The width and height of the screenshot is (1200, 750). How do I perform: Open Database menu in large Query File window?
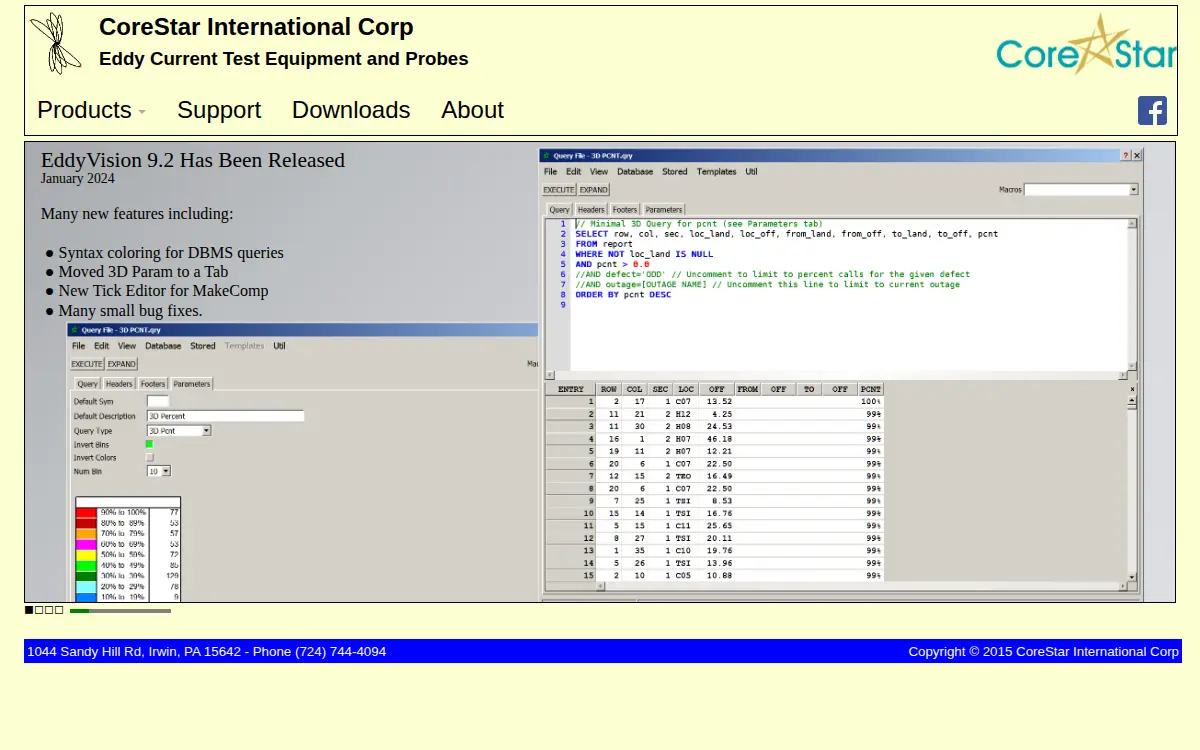point(634,172)
